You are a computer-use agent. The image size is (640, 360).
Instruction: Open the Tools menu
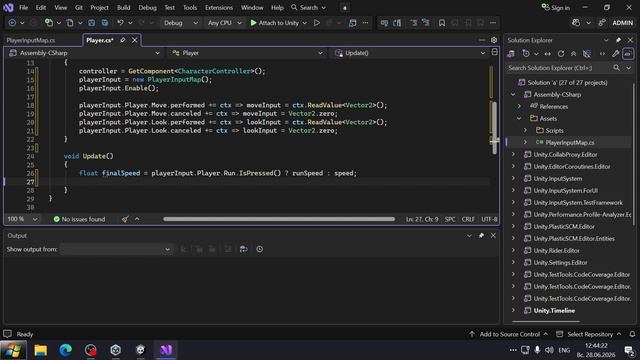coord(190,7)
